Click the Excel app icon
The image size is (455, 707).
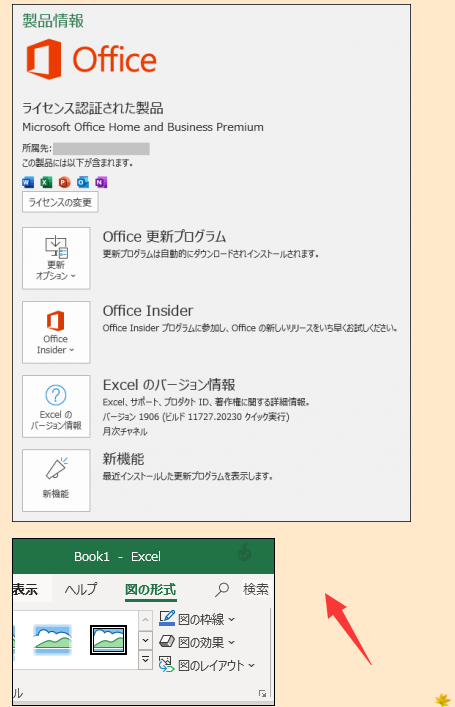click(46, 182)
